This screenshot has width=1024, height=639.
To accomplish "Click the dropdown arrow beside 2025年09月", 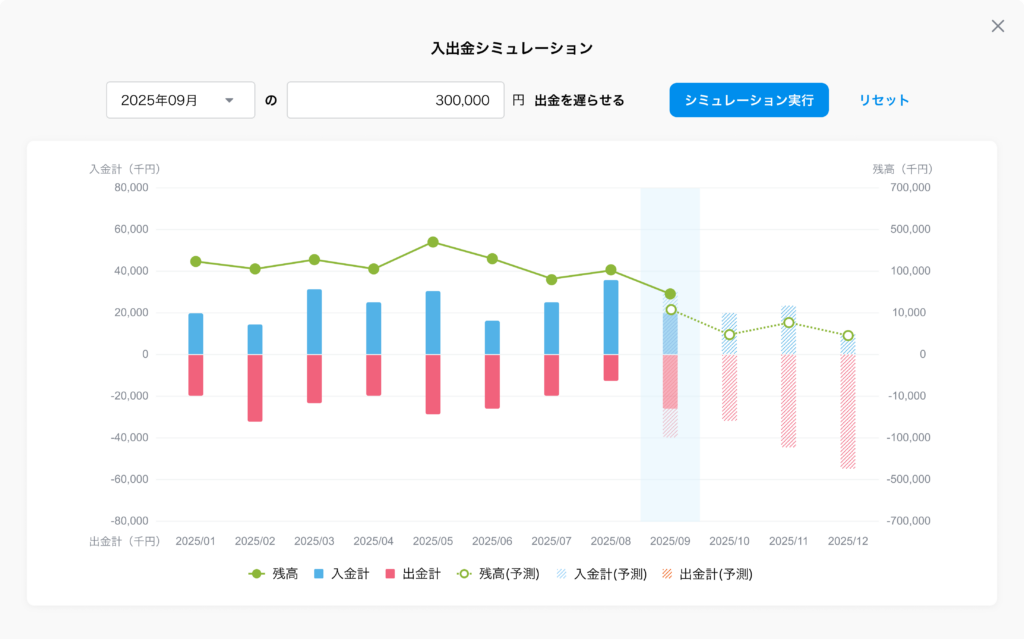I will coord(229,100).
